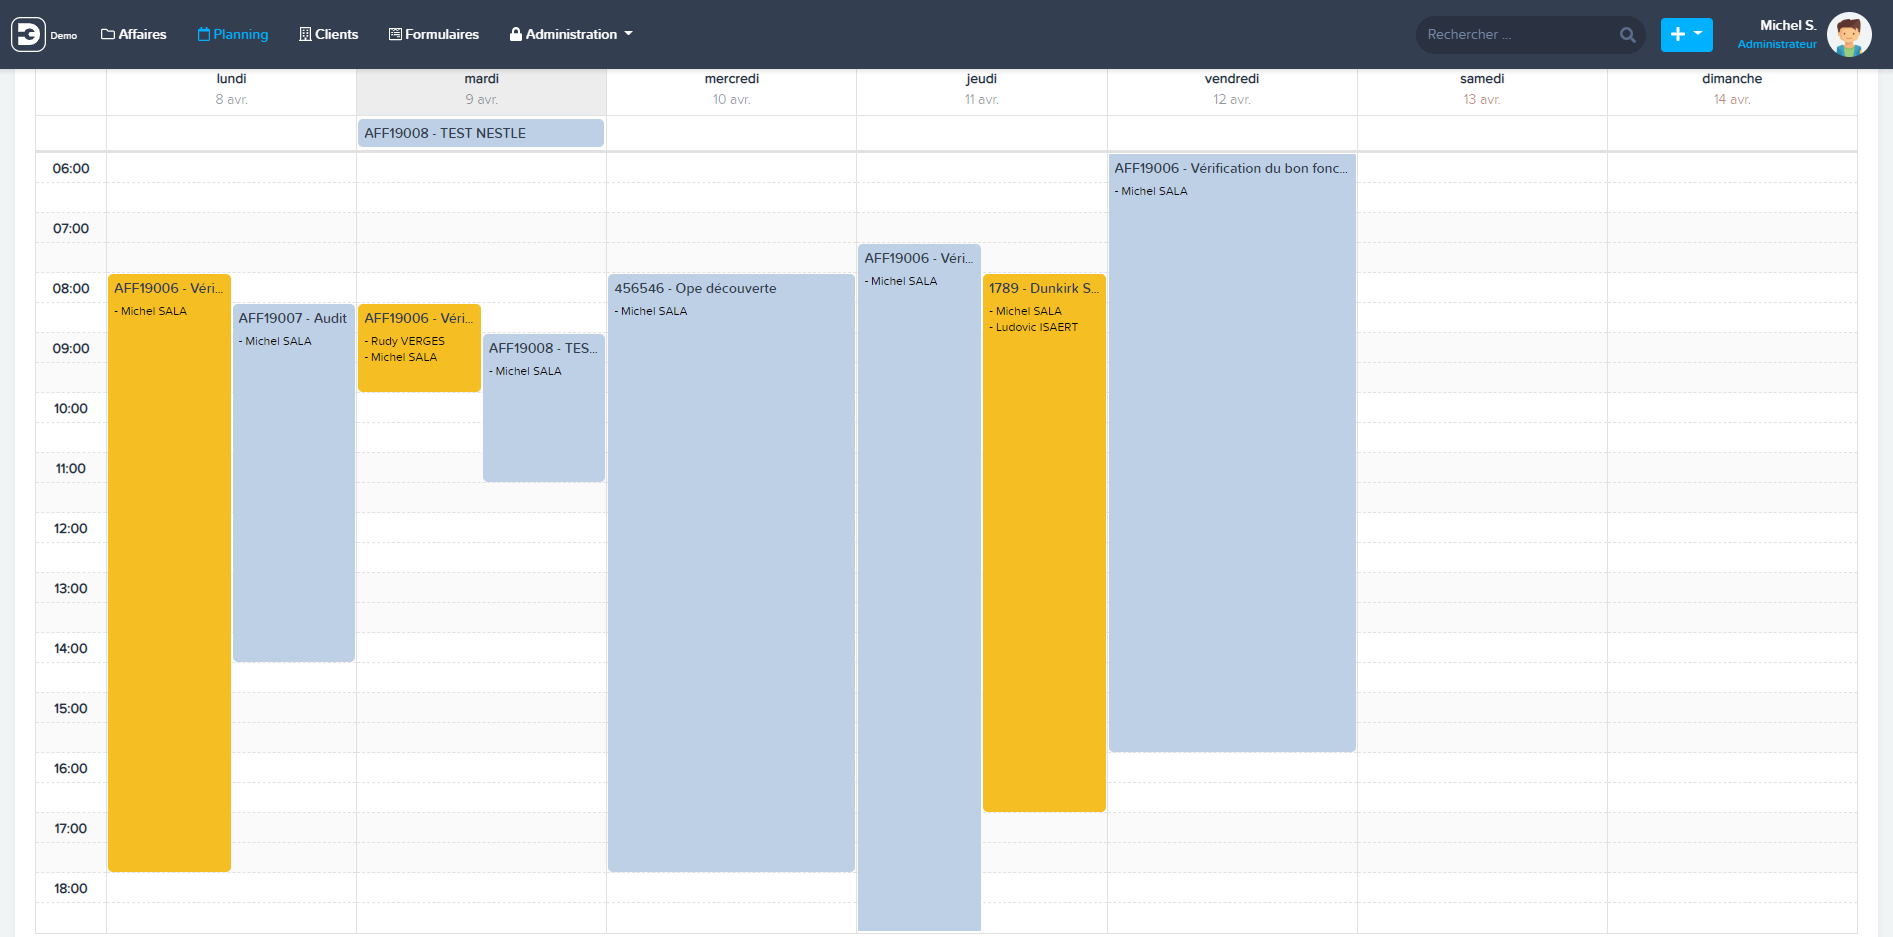
Task: Open the Formulaires page
Action: coord(434,34)
